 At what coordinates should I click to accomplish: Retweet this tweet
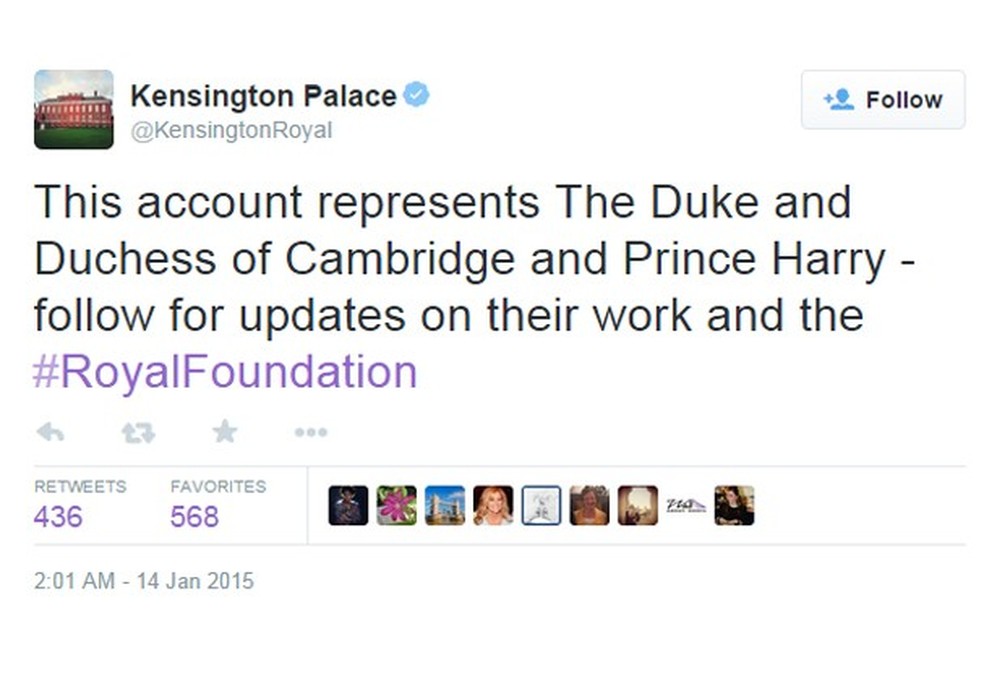(x=137, y=431)
